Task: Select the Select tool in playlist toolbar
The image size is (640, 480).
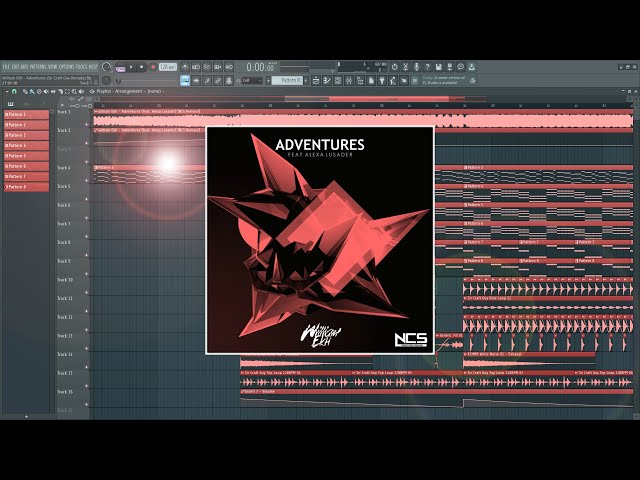Action: coord(67,91)
